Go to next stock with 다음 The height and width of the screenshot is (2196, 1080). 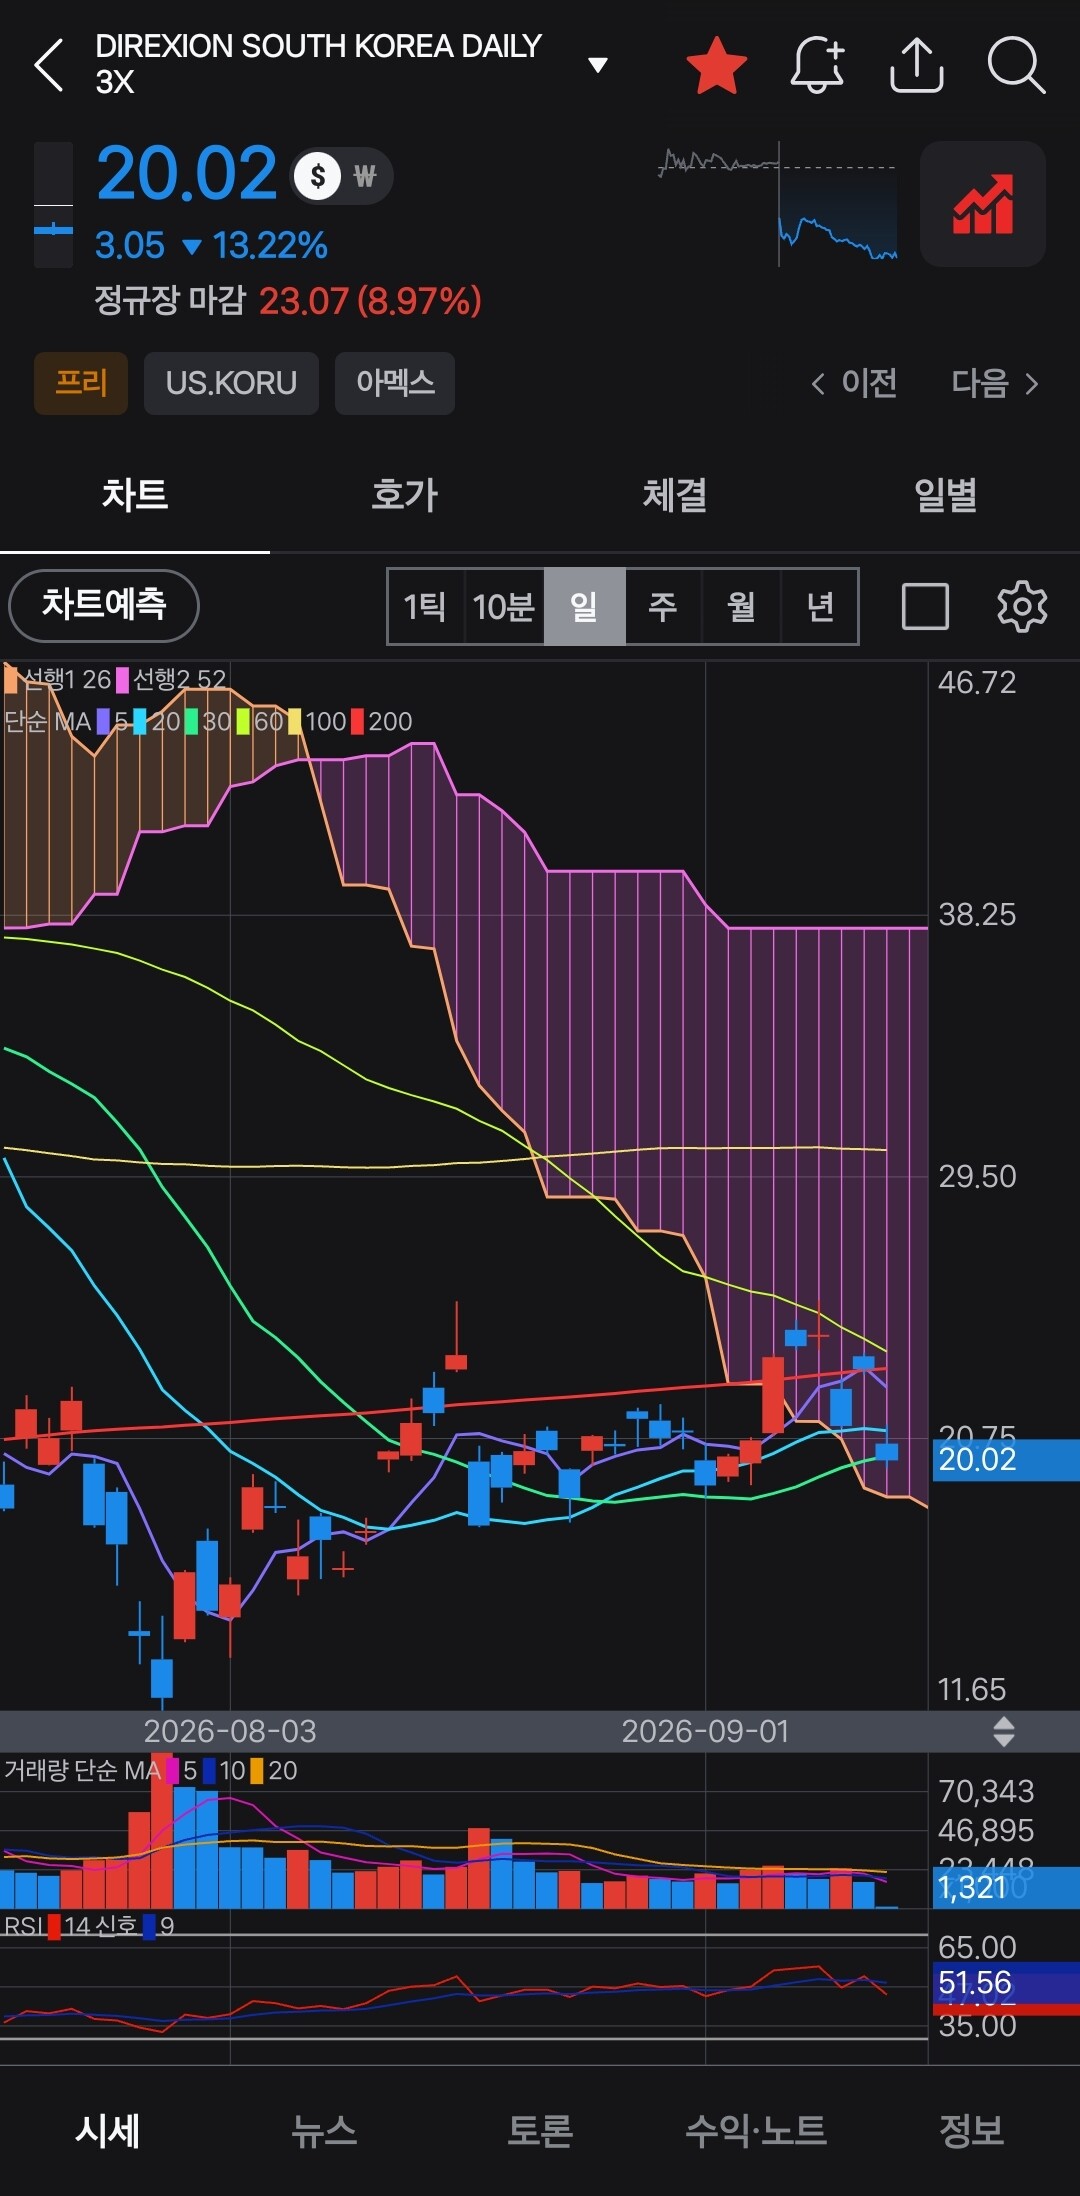(x=995, y=383)
